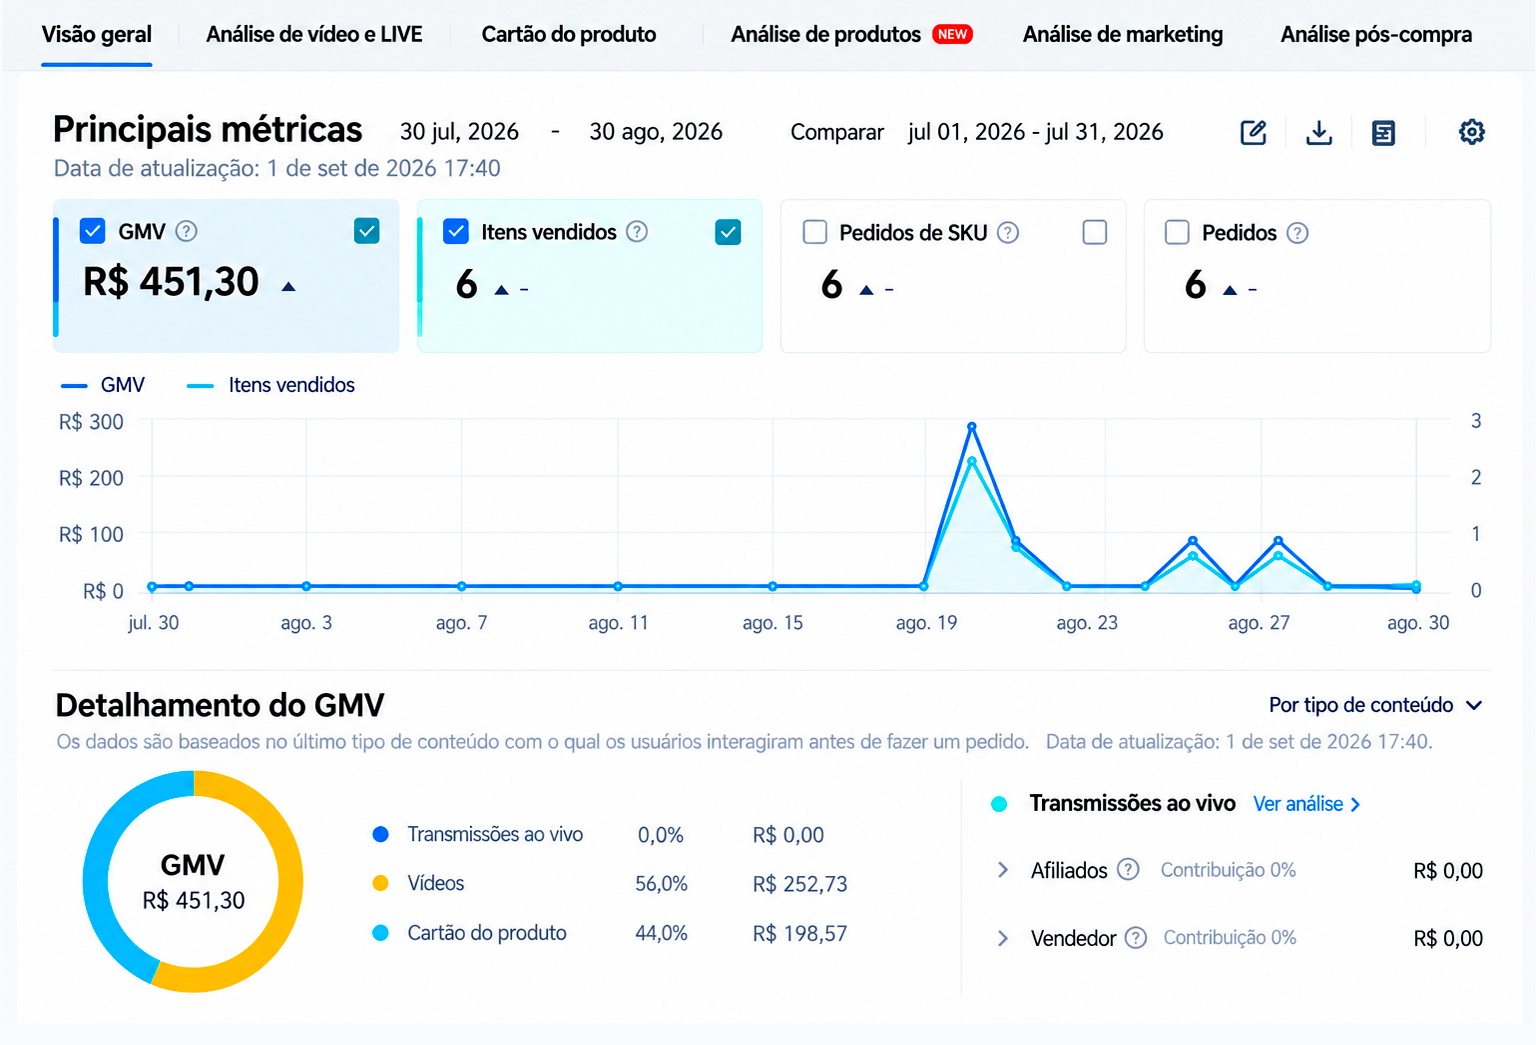Viewport: 1536px width, 1045px height.
Task: Show help tooltip for GMV
Action: (186, 231)
